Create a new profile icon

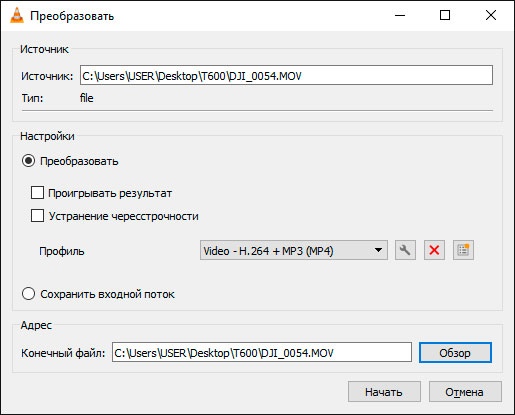click(463, 250)
